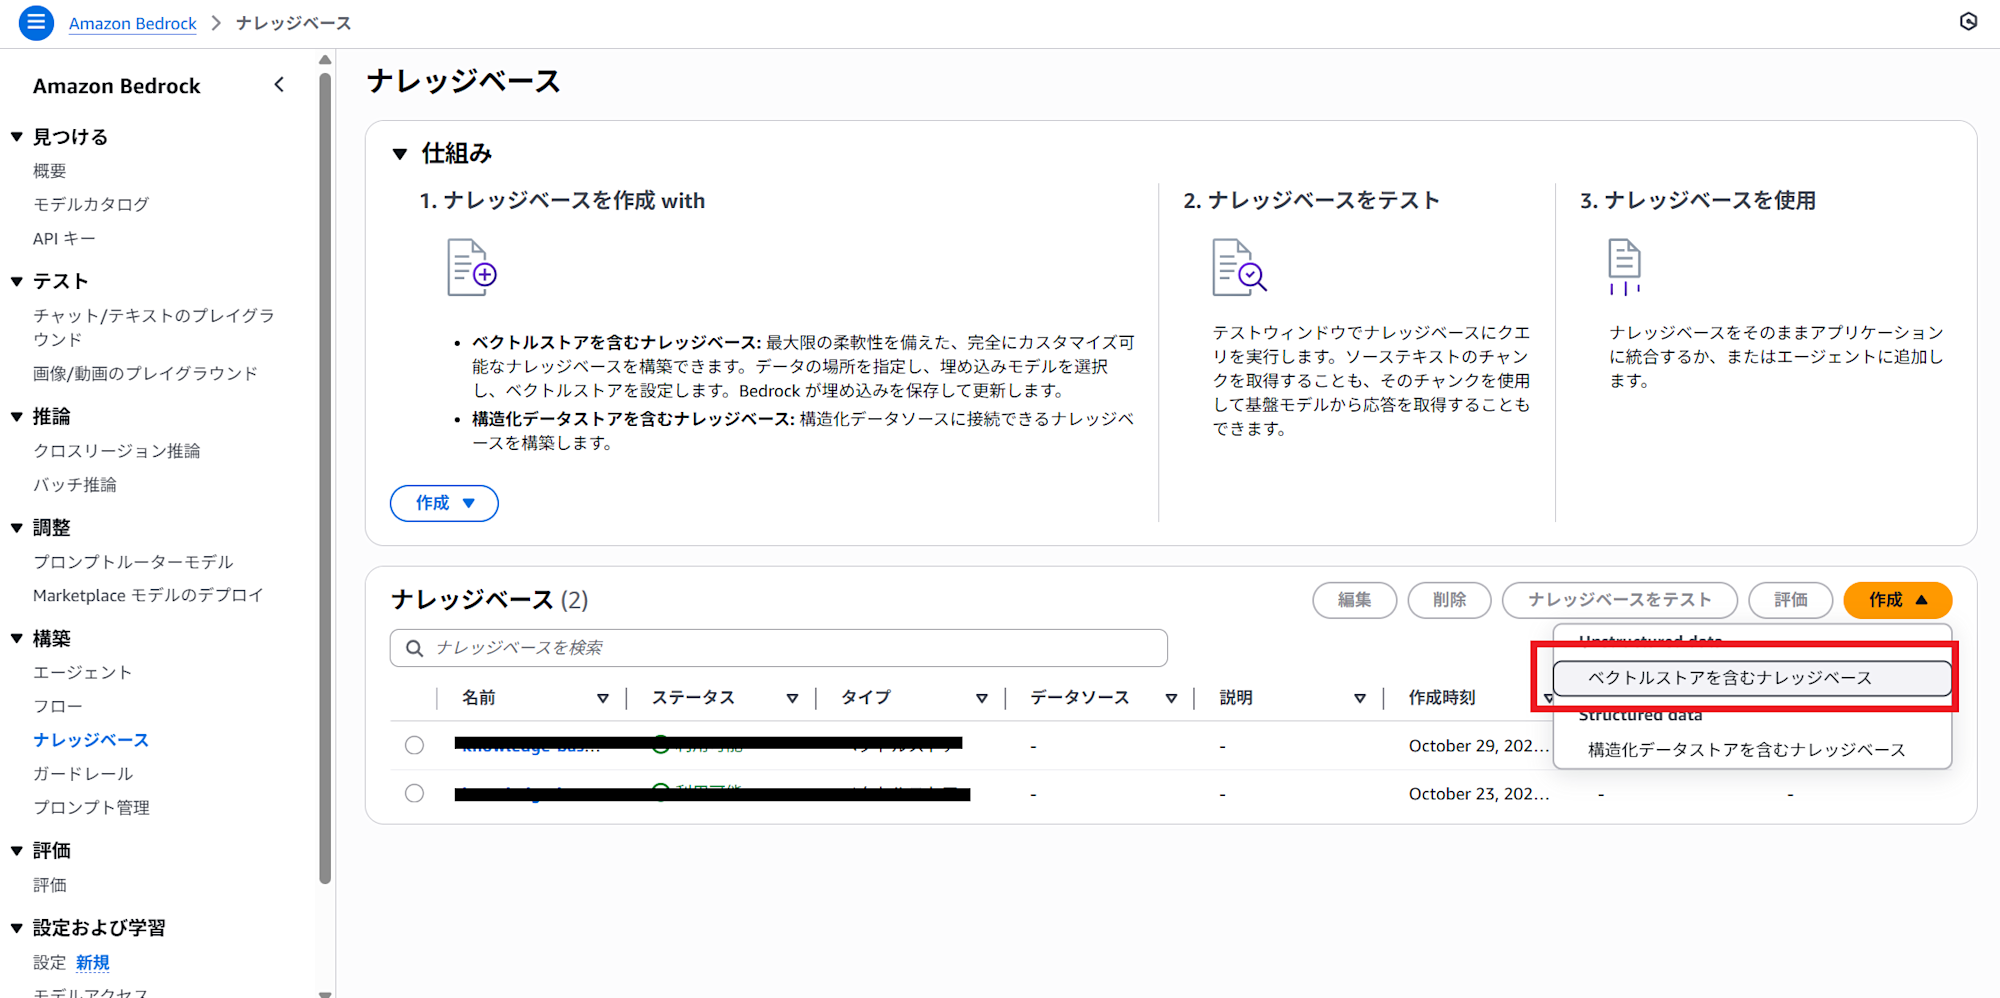Click the sidebar vertical scrollbar

tap(325, 478)
